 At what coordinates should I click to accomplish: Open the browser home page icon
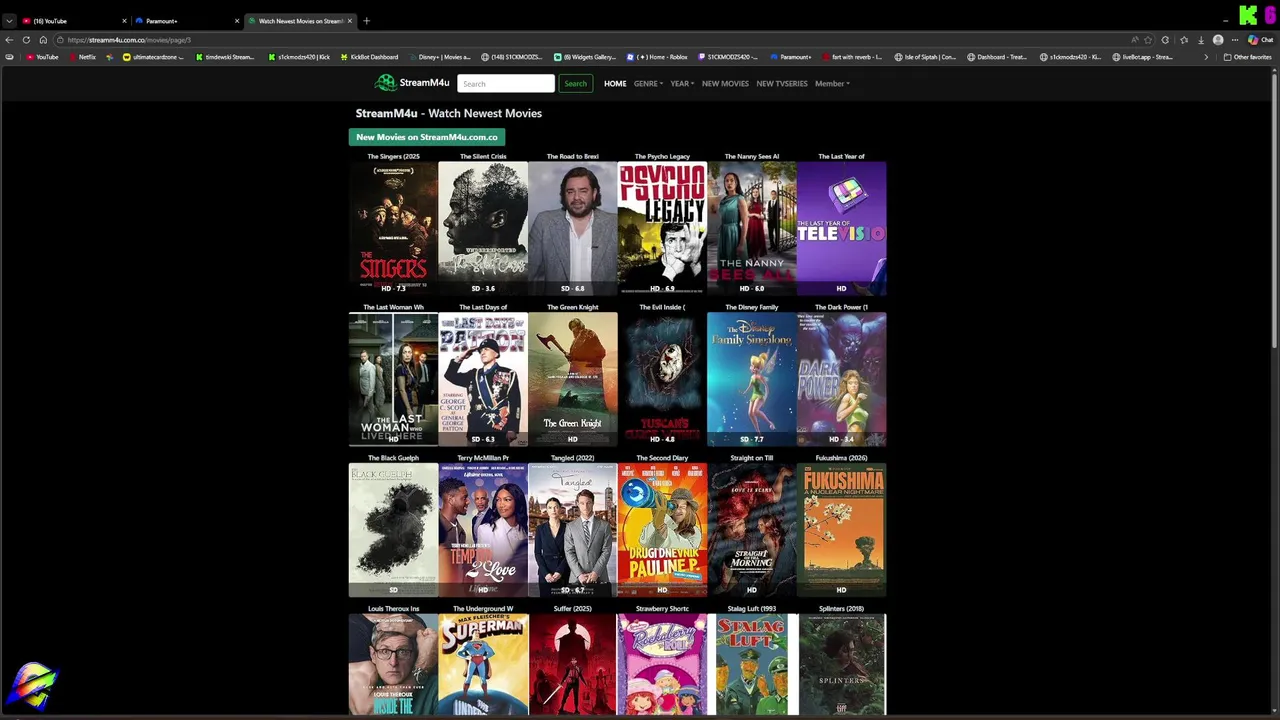click(43, 40)
